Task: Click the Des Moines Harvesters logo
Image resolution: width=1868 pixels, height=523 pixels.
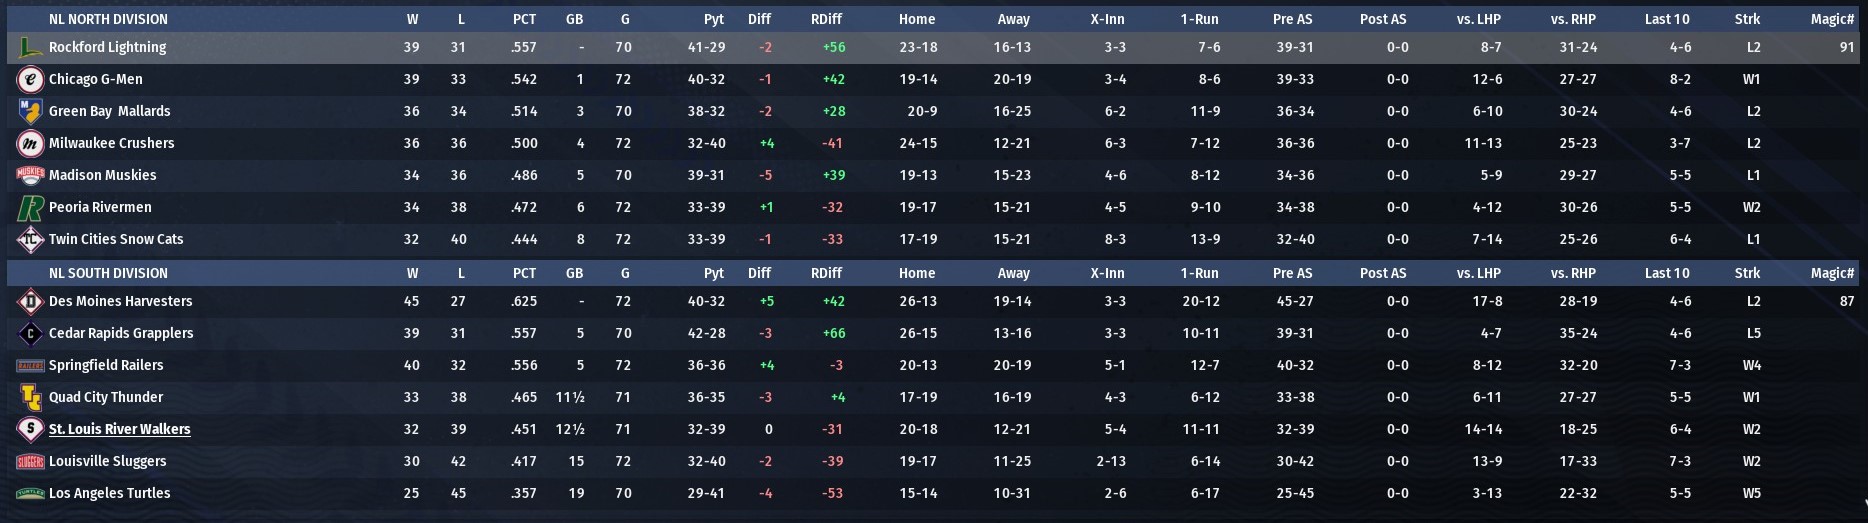Action: coord(30,301)
